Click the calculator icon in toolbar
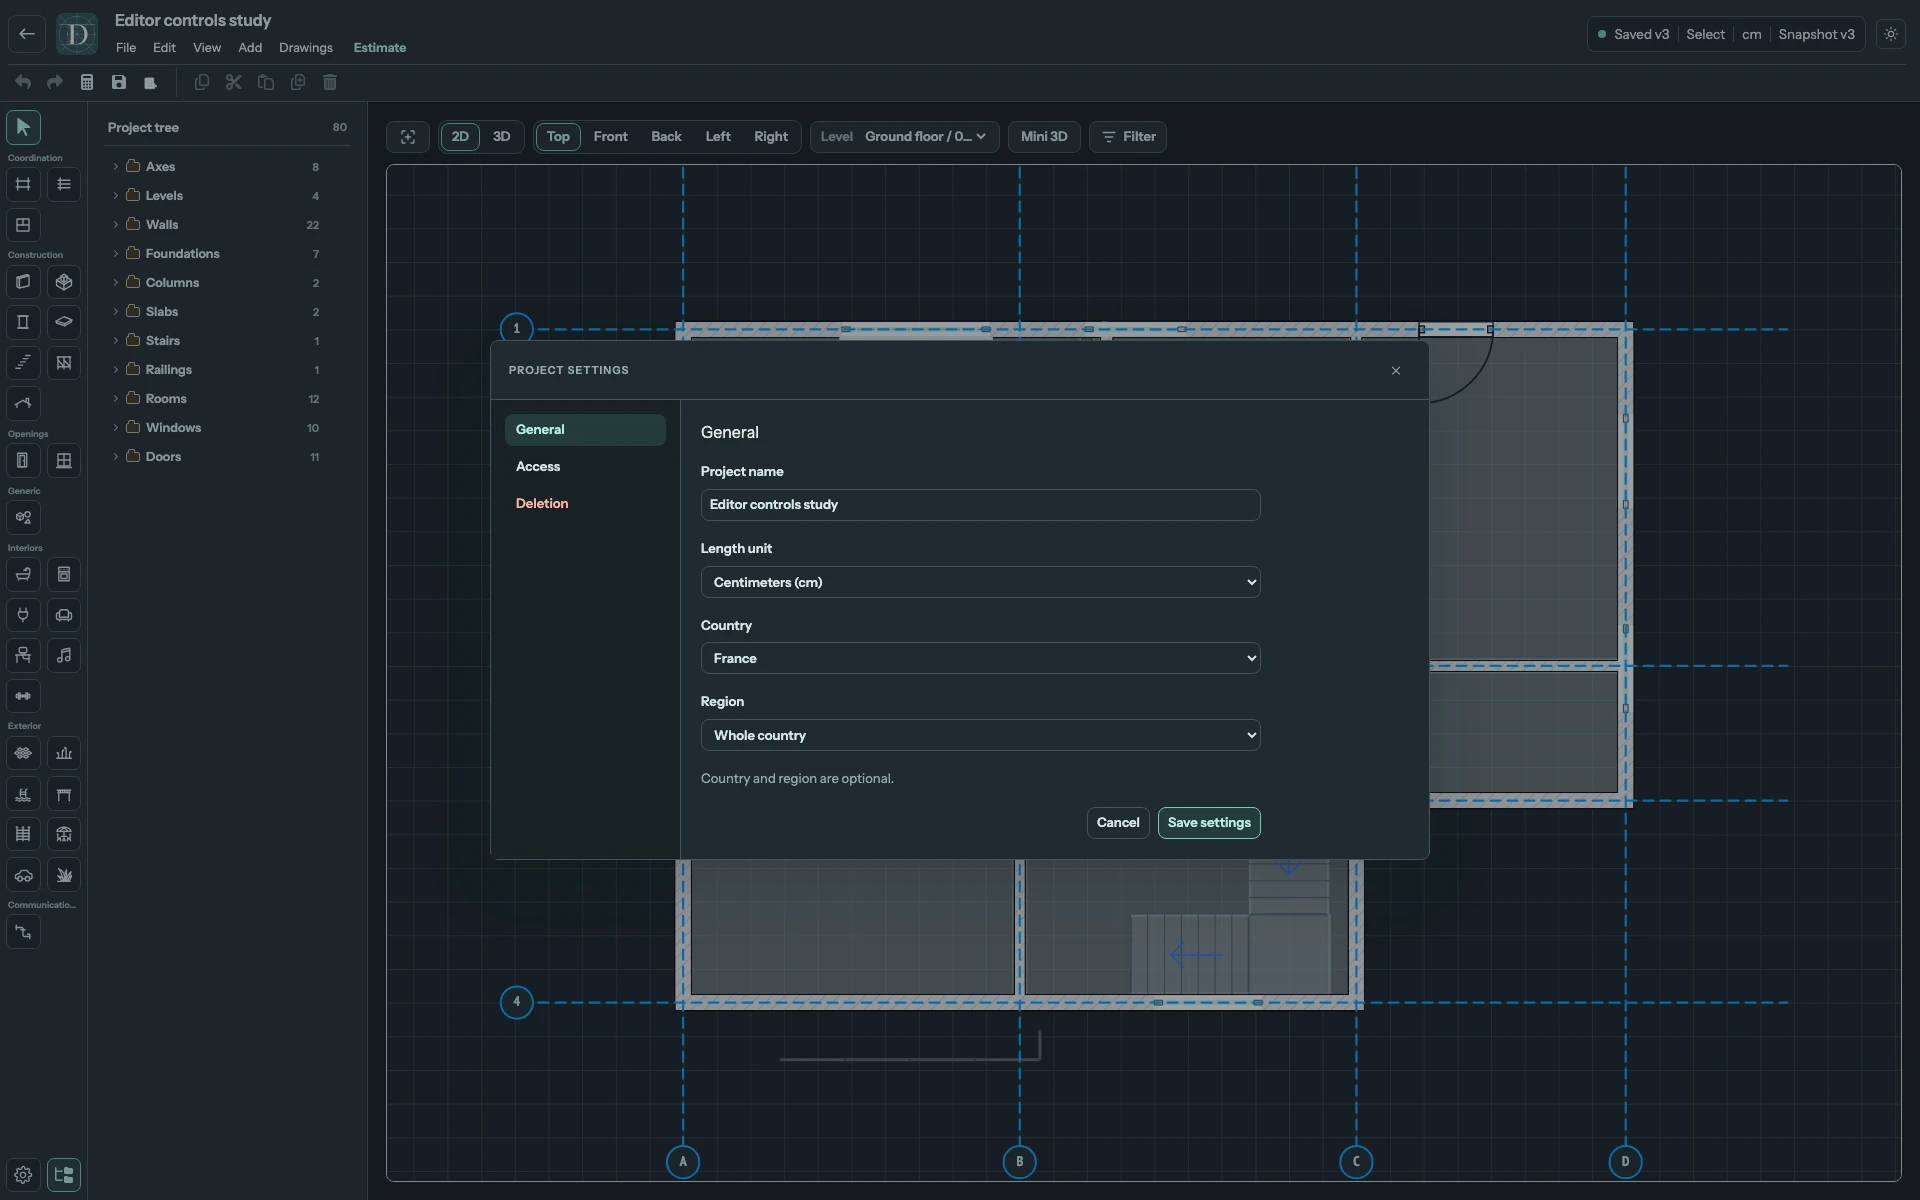Screen dimensions: 1920x1200 pyautogui.click(x=87, y=82)
